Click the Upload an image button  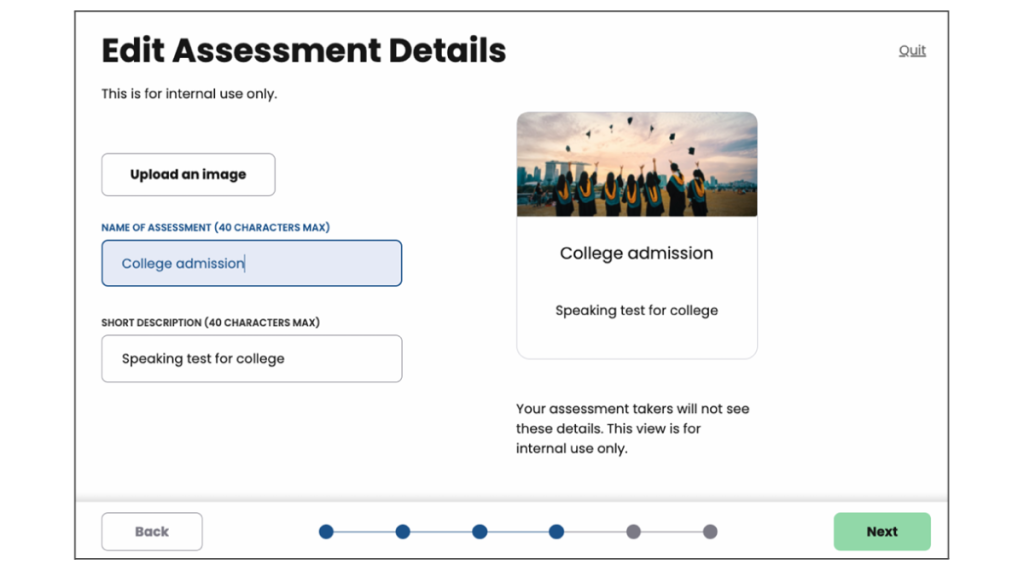click(188, 174)
